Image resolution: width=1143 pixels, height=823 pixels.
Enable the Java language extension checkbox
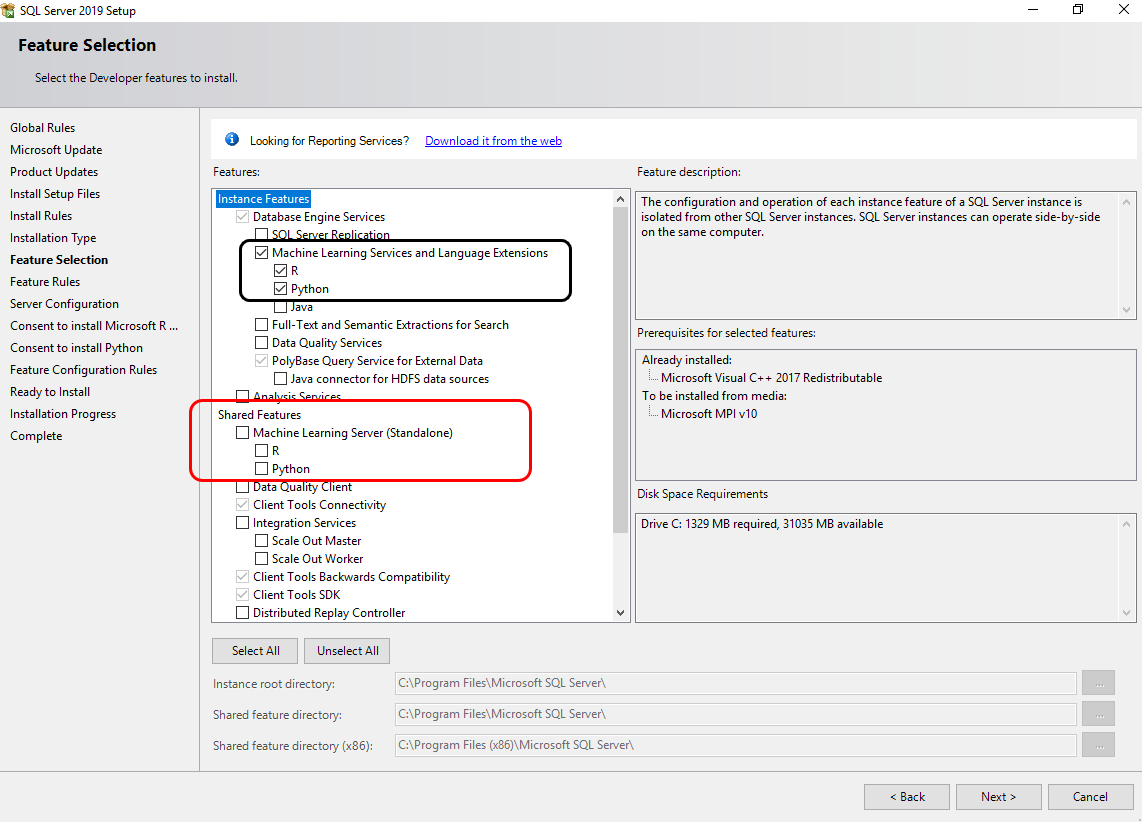point(280,307)
